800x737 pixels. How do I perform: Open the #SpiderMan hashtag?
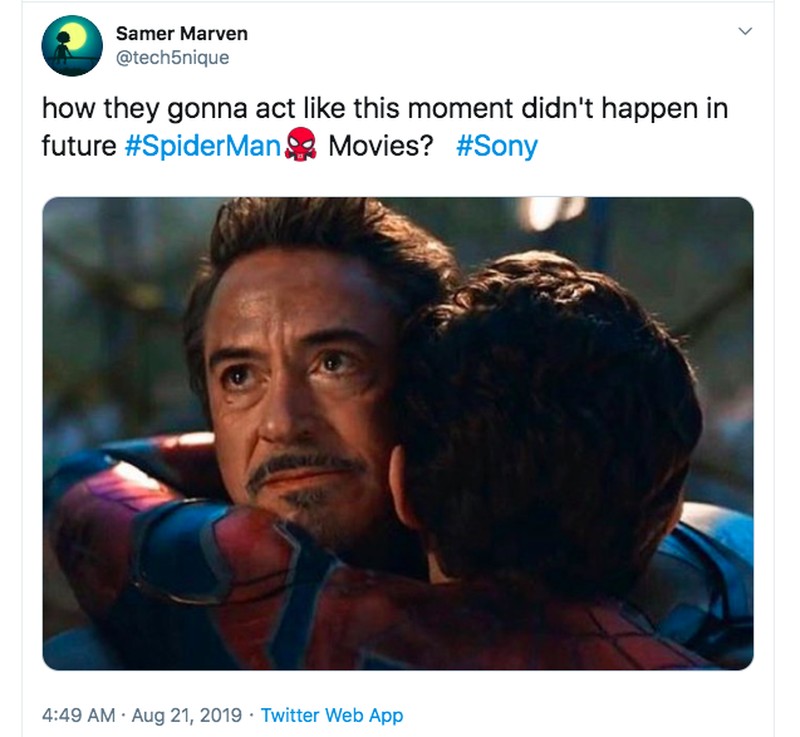click(204, 147)
